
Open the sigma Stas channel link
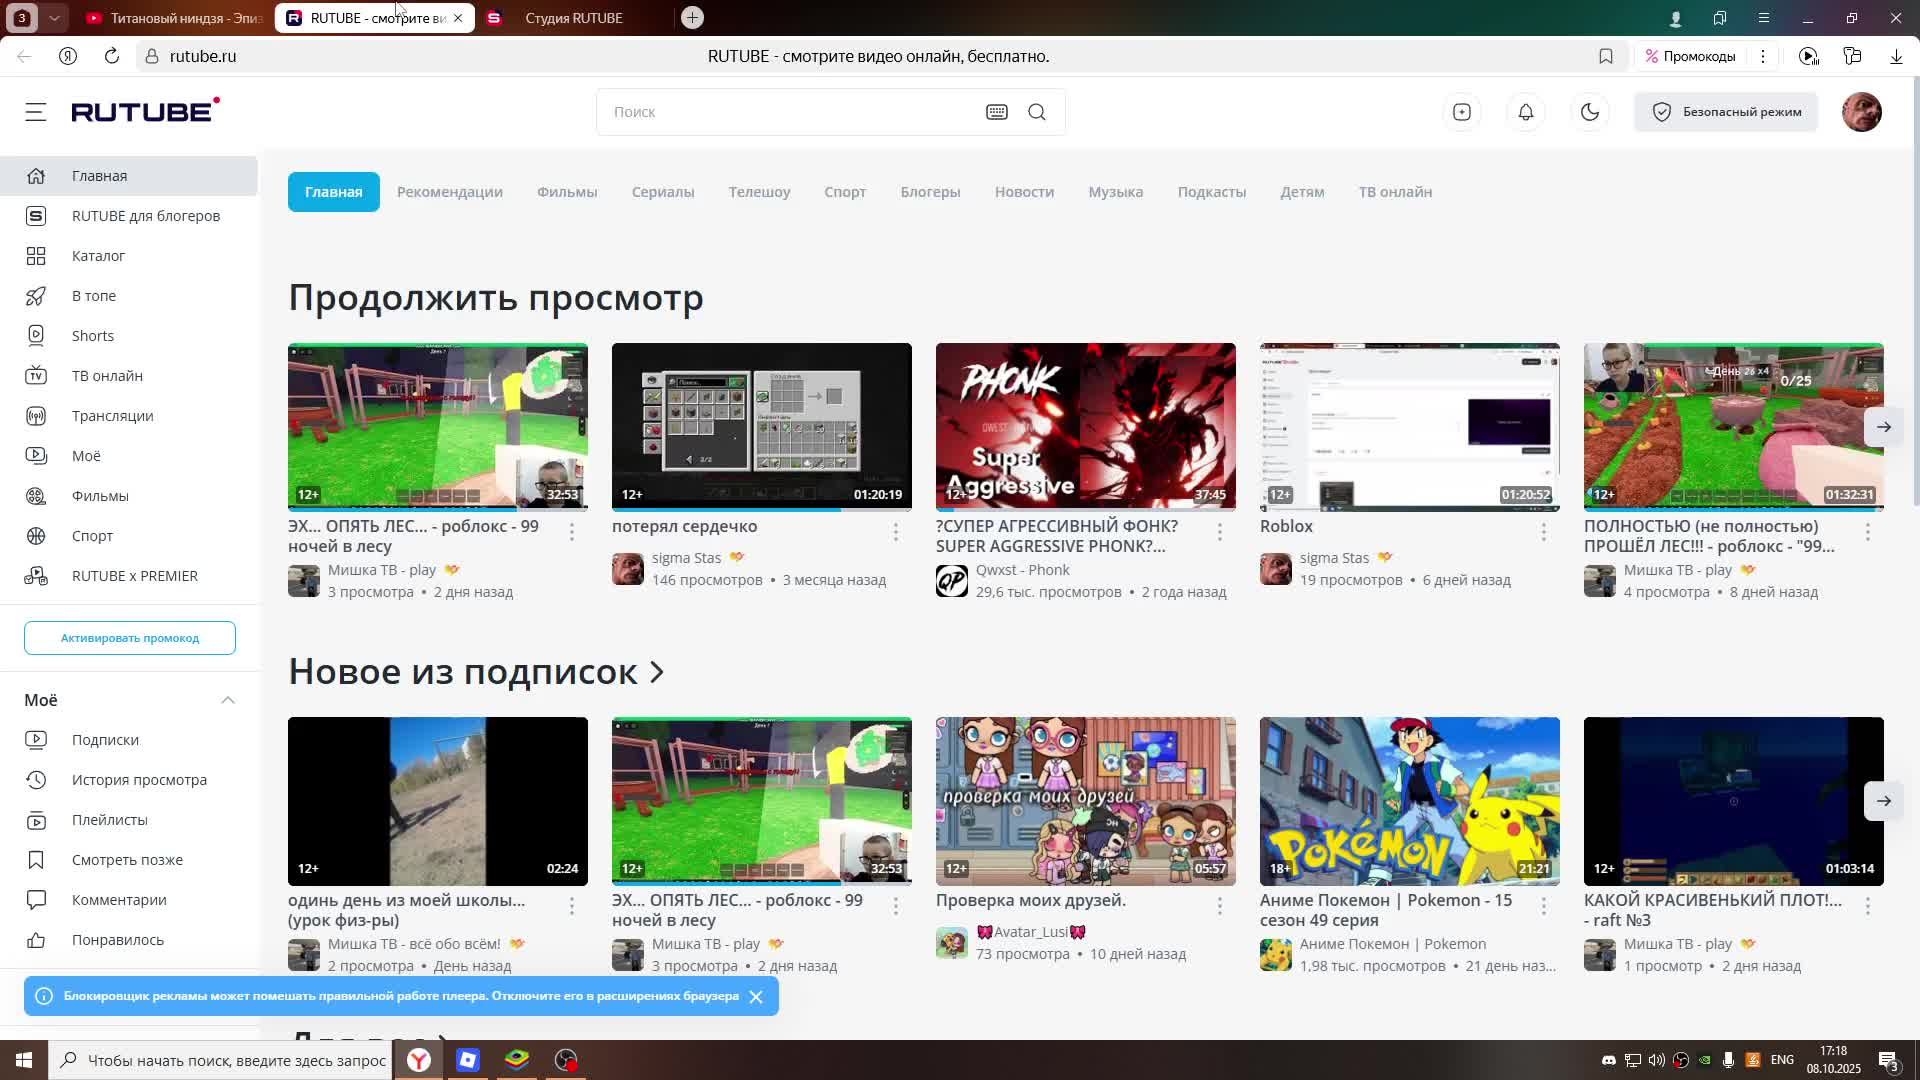coord(686,558)
